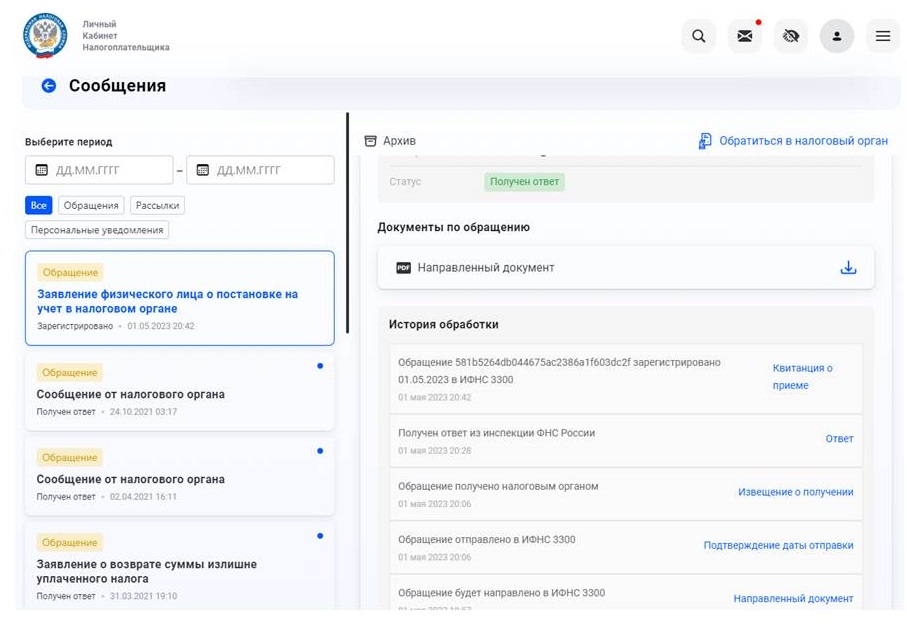Click the blue back arrow beside Сообщения
This screenshot has width=907, height=627.
[x=48, y=86]
